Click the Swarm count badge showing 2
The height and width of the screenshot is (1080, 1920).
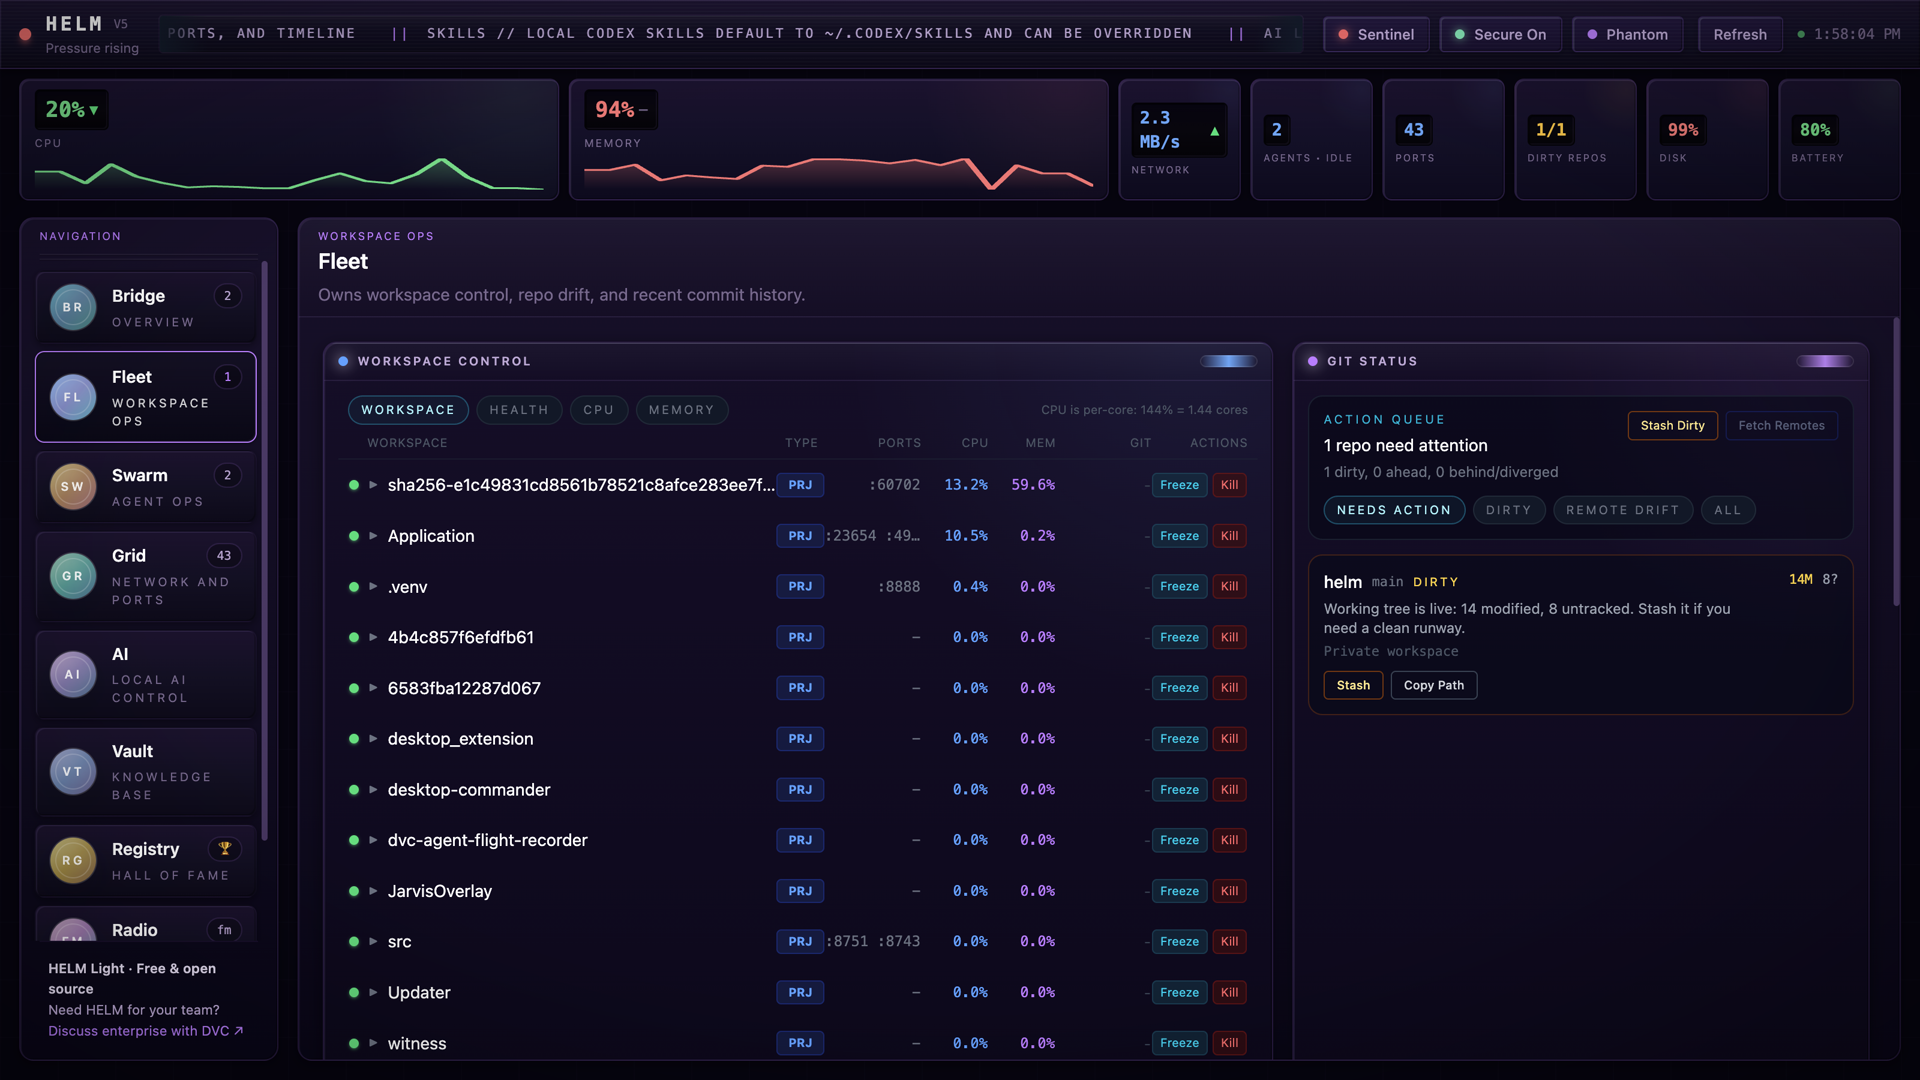tap(228, 476)
